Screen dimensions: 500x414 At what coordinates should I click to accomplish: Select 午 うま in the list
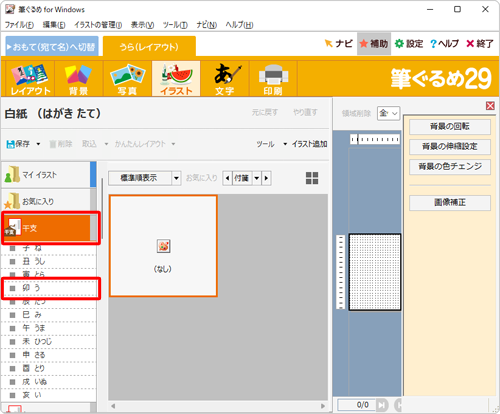pos(49,328)
